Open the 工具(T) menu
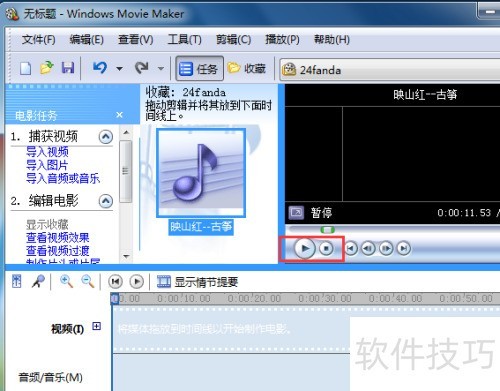This screenshot has height=391, width=500. point(184,40)
